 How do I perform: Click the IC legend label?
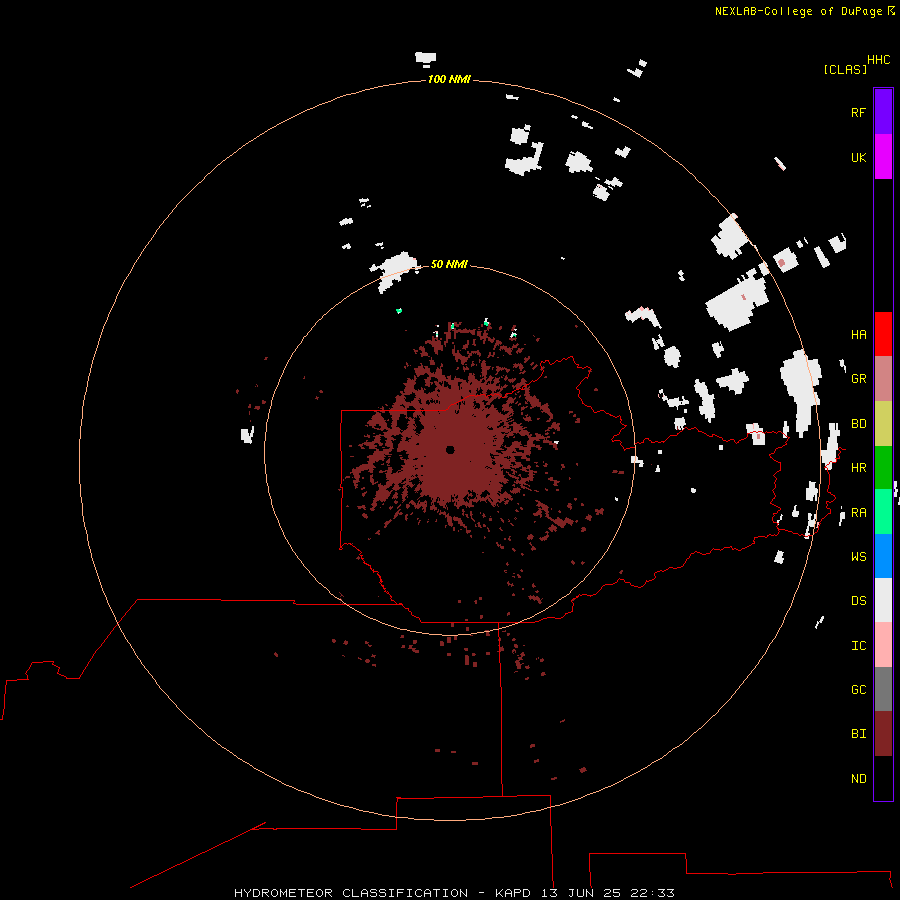858,645
